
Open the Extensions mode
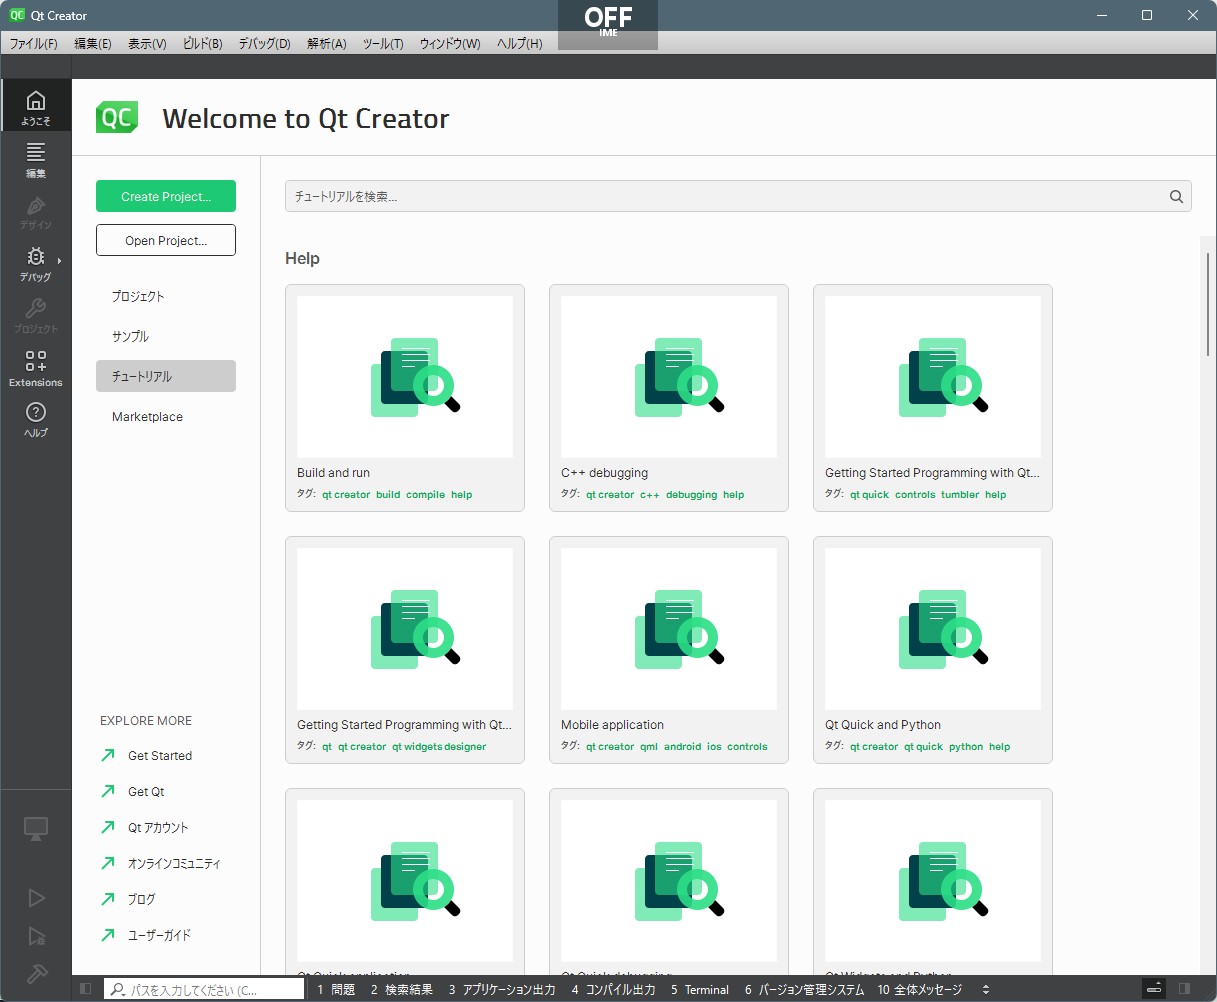click(x=36, y=367)
